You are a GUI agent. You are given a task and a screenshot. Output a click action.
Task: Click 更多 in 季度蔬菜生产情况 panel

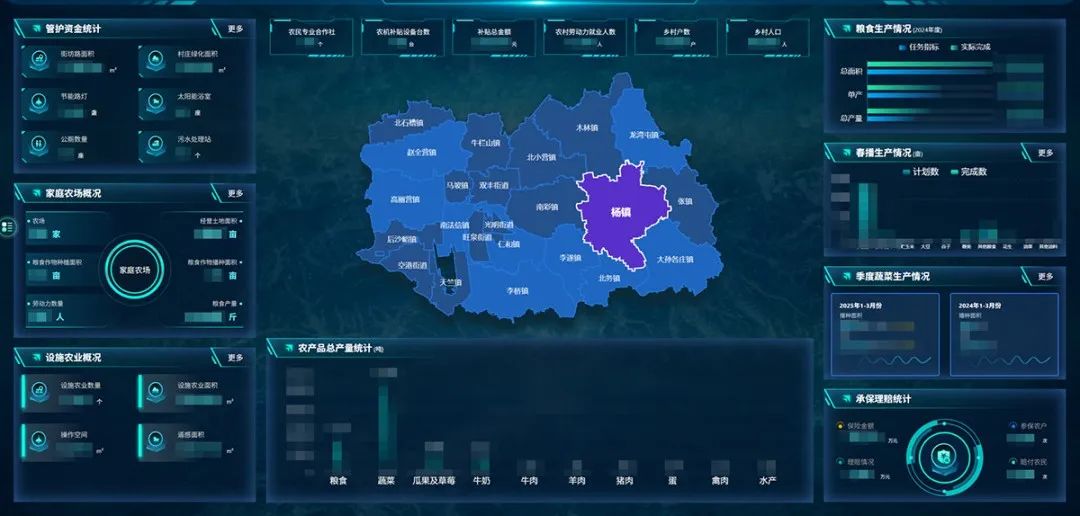pyautogui.click(x=1045, y=276)
